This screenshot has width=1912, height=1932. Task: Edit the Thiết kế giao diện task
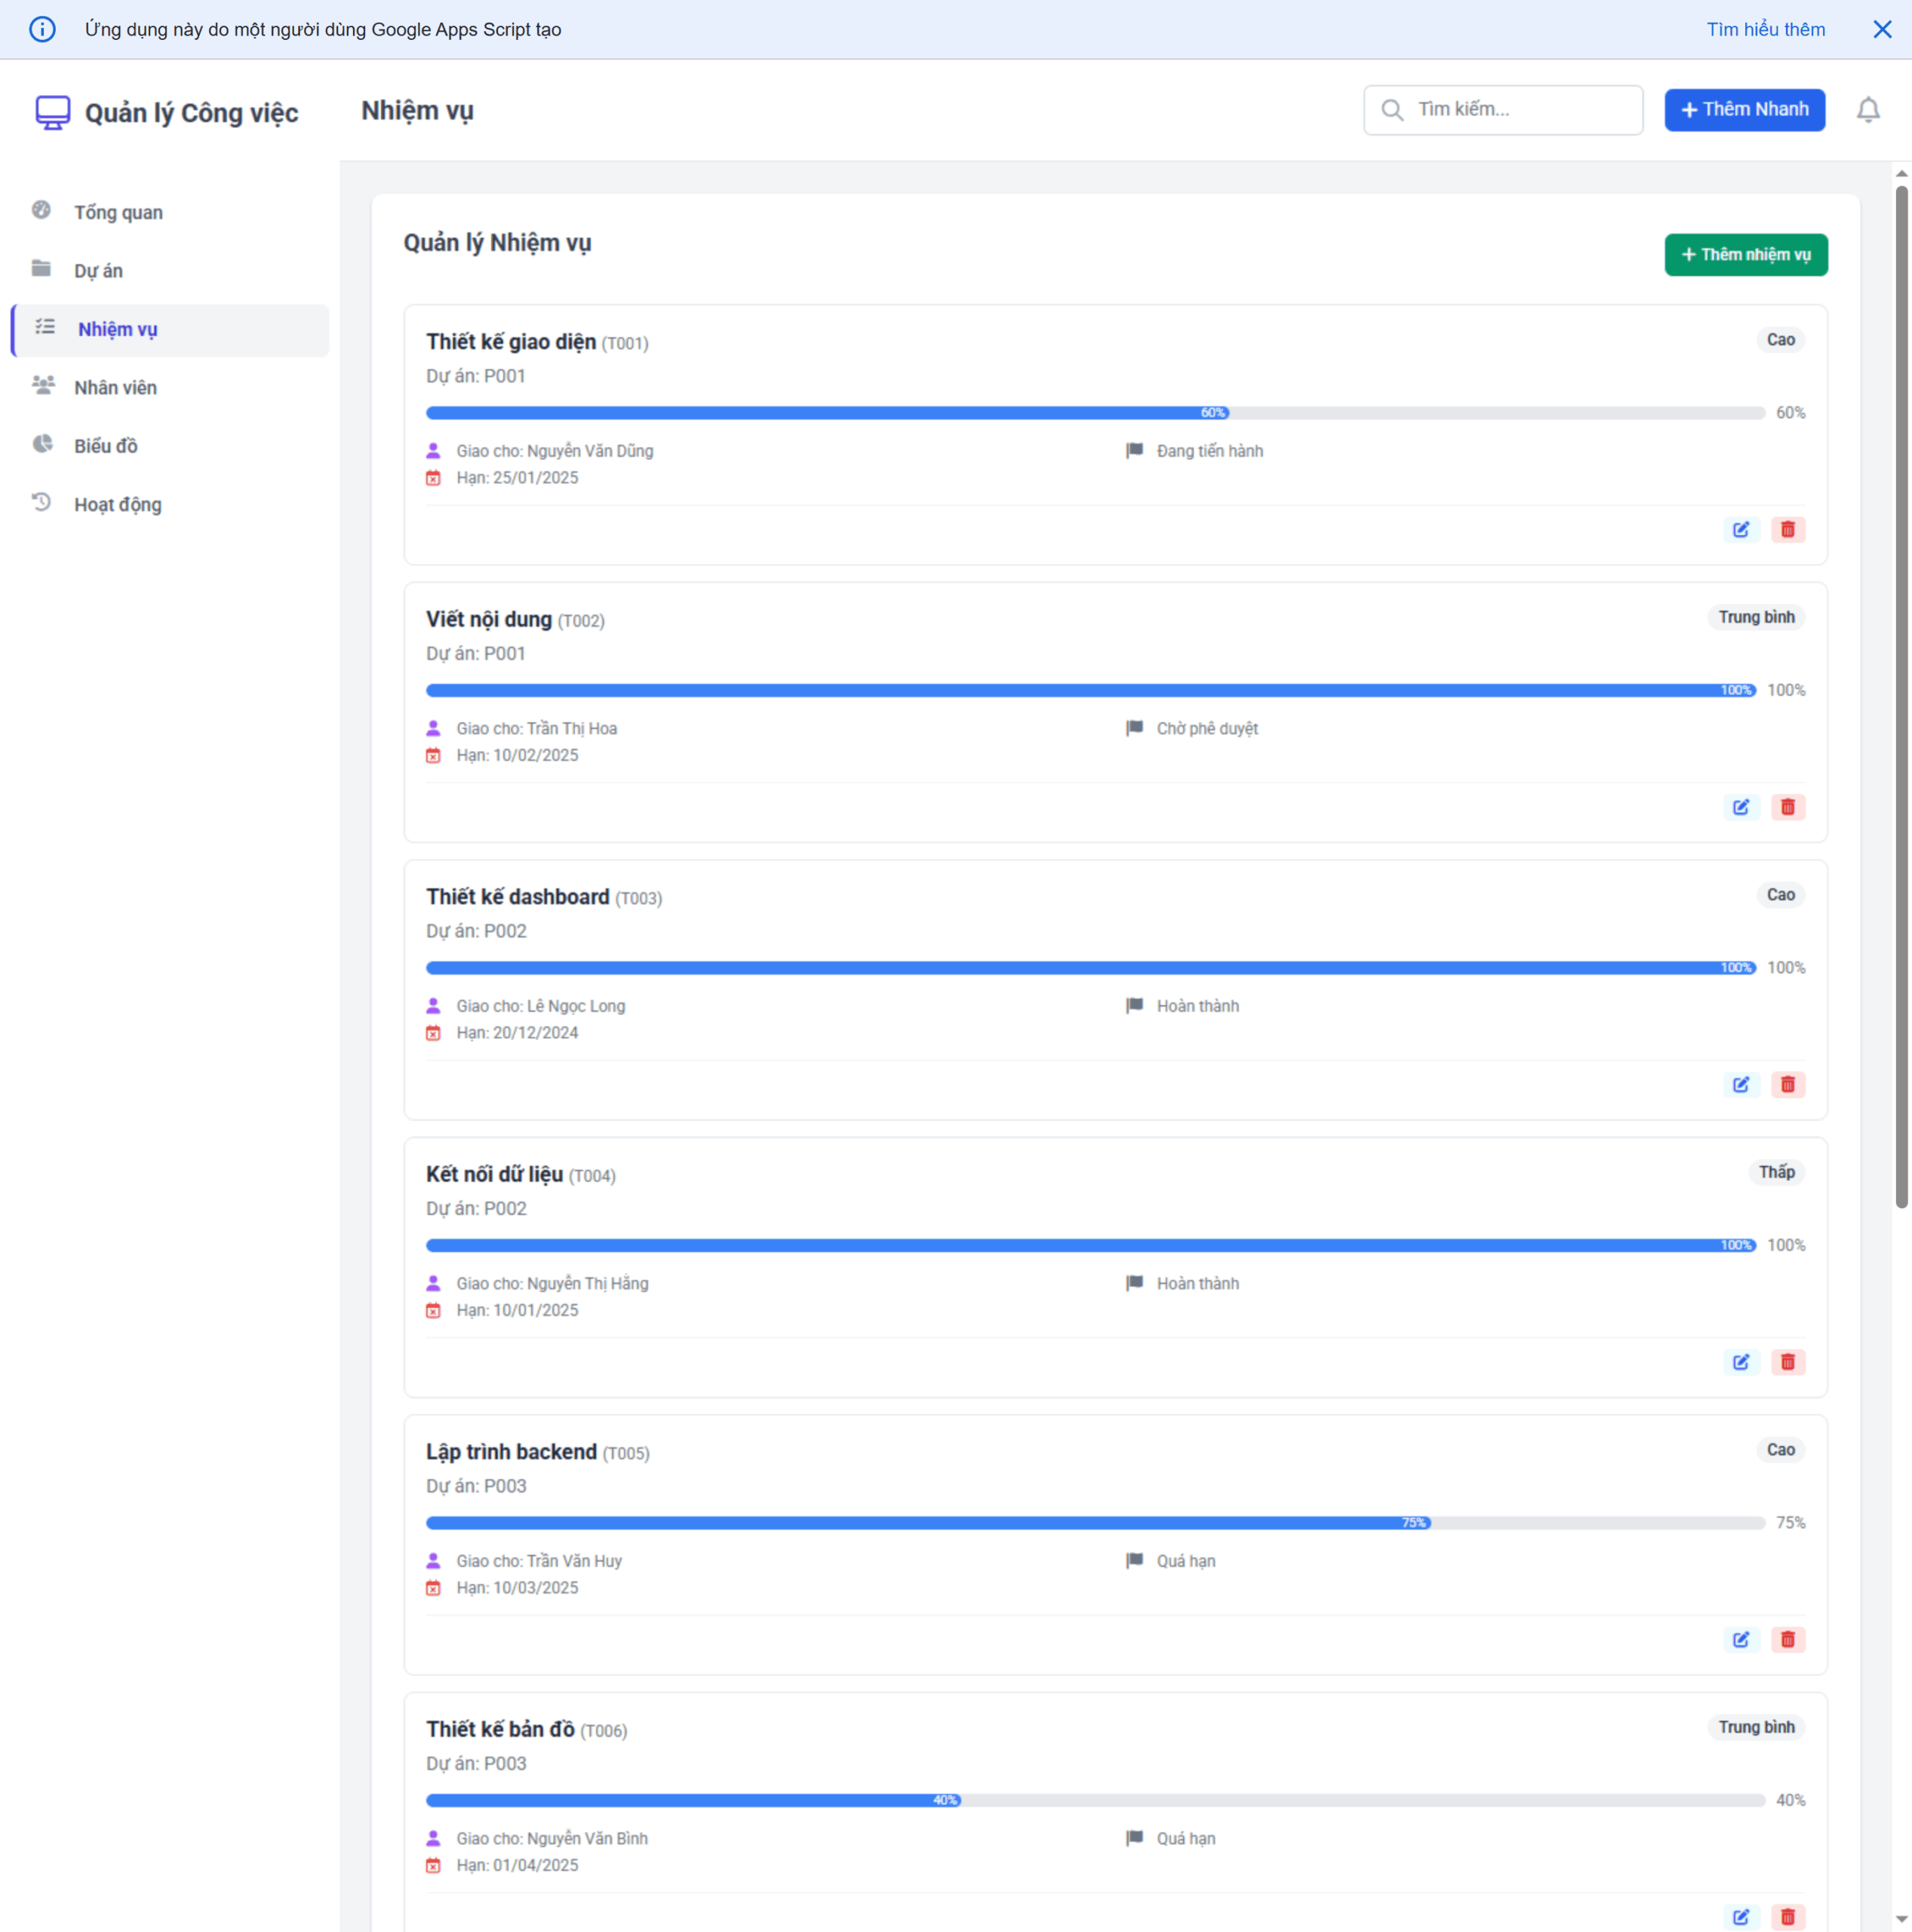click(1742, 529)
